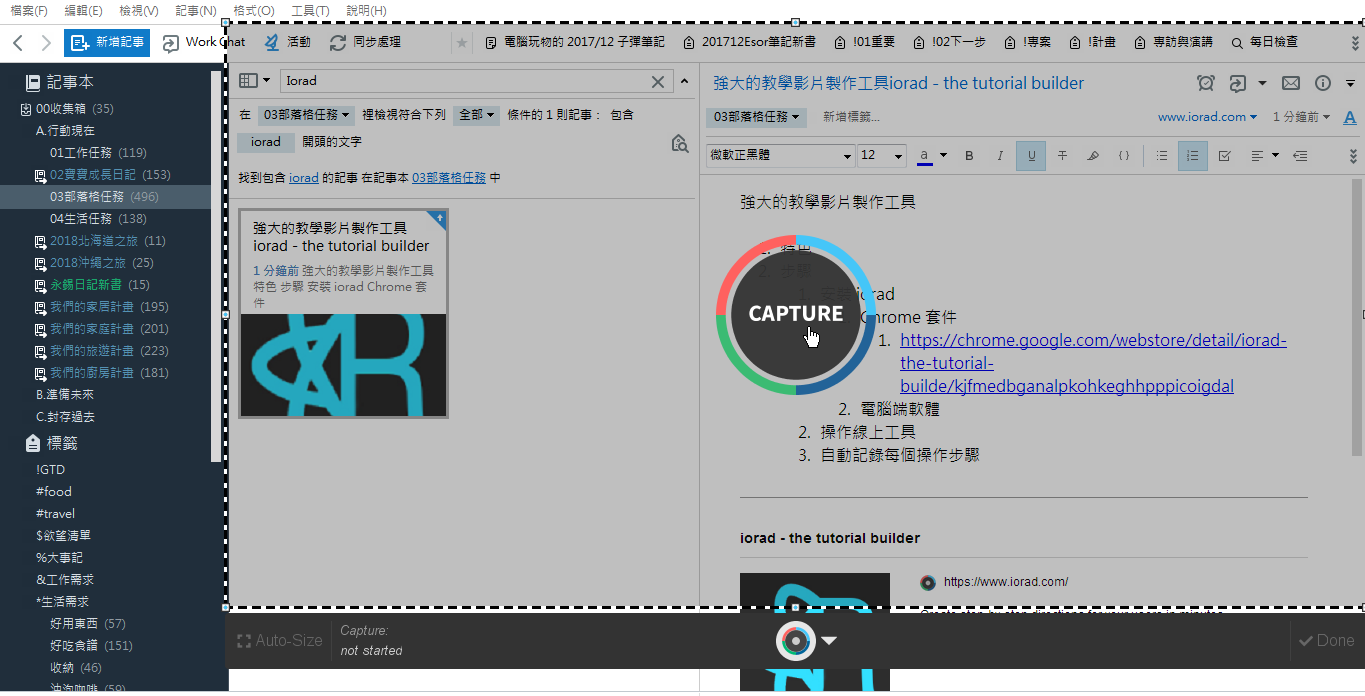Go forward with the right arrow
The width and height of the screenshot is (1365, 696).
tap(46, 43)
